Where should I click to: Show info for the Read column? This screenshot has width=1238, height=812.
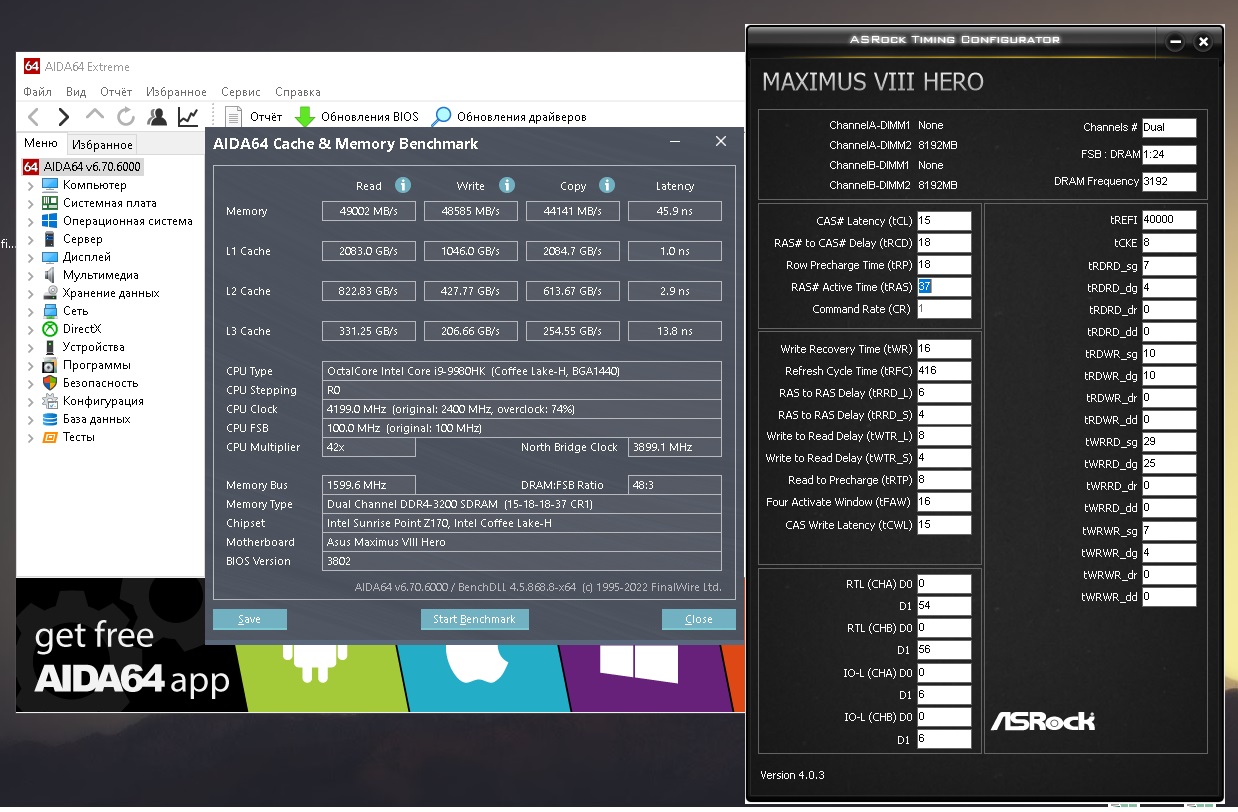[403, 185]
